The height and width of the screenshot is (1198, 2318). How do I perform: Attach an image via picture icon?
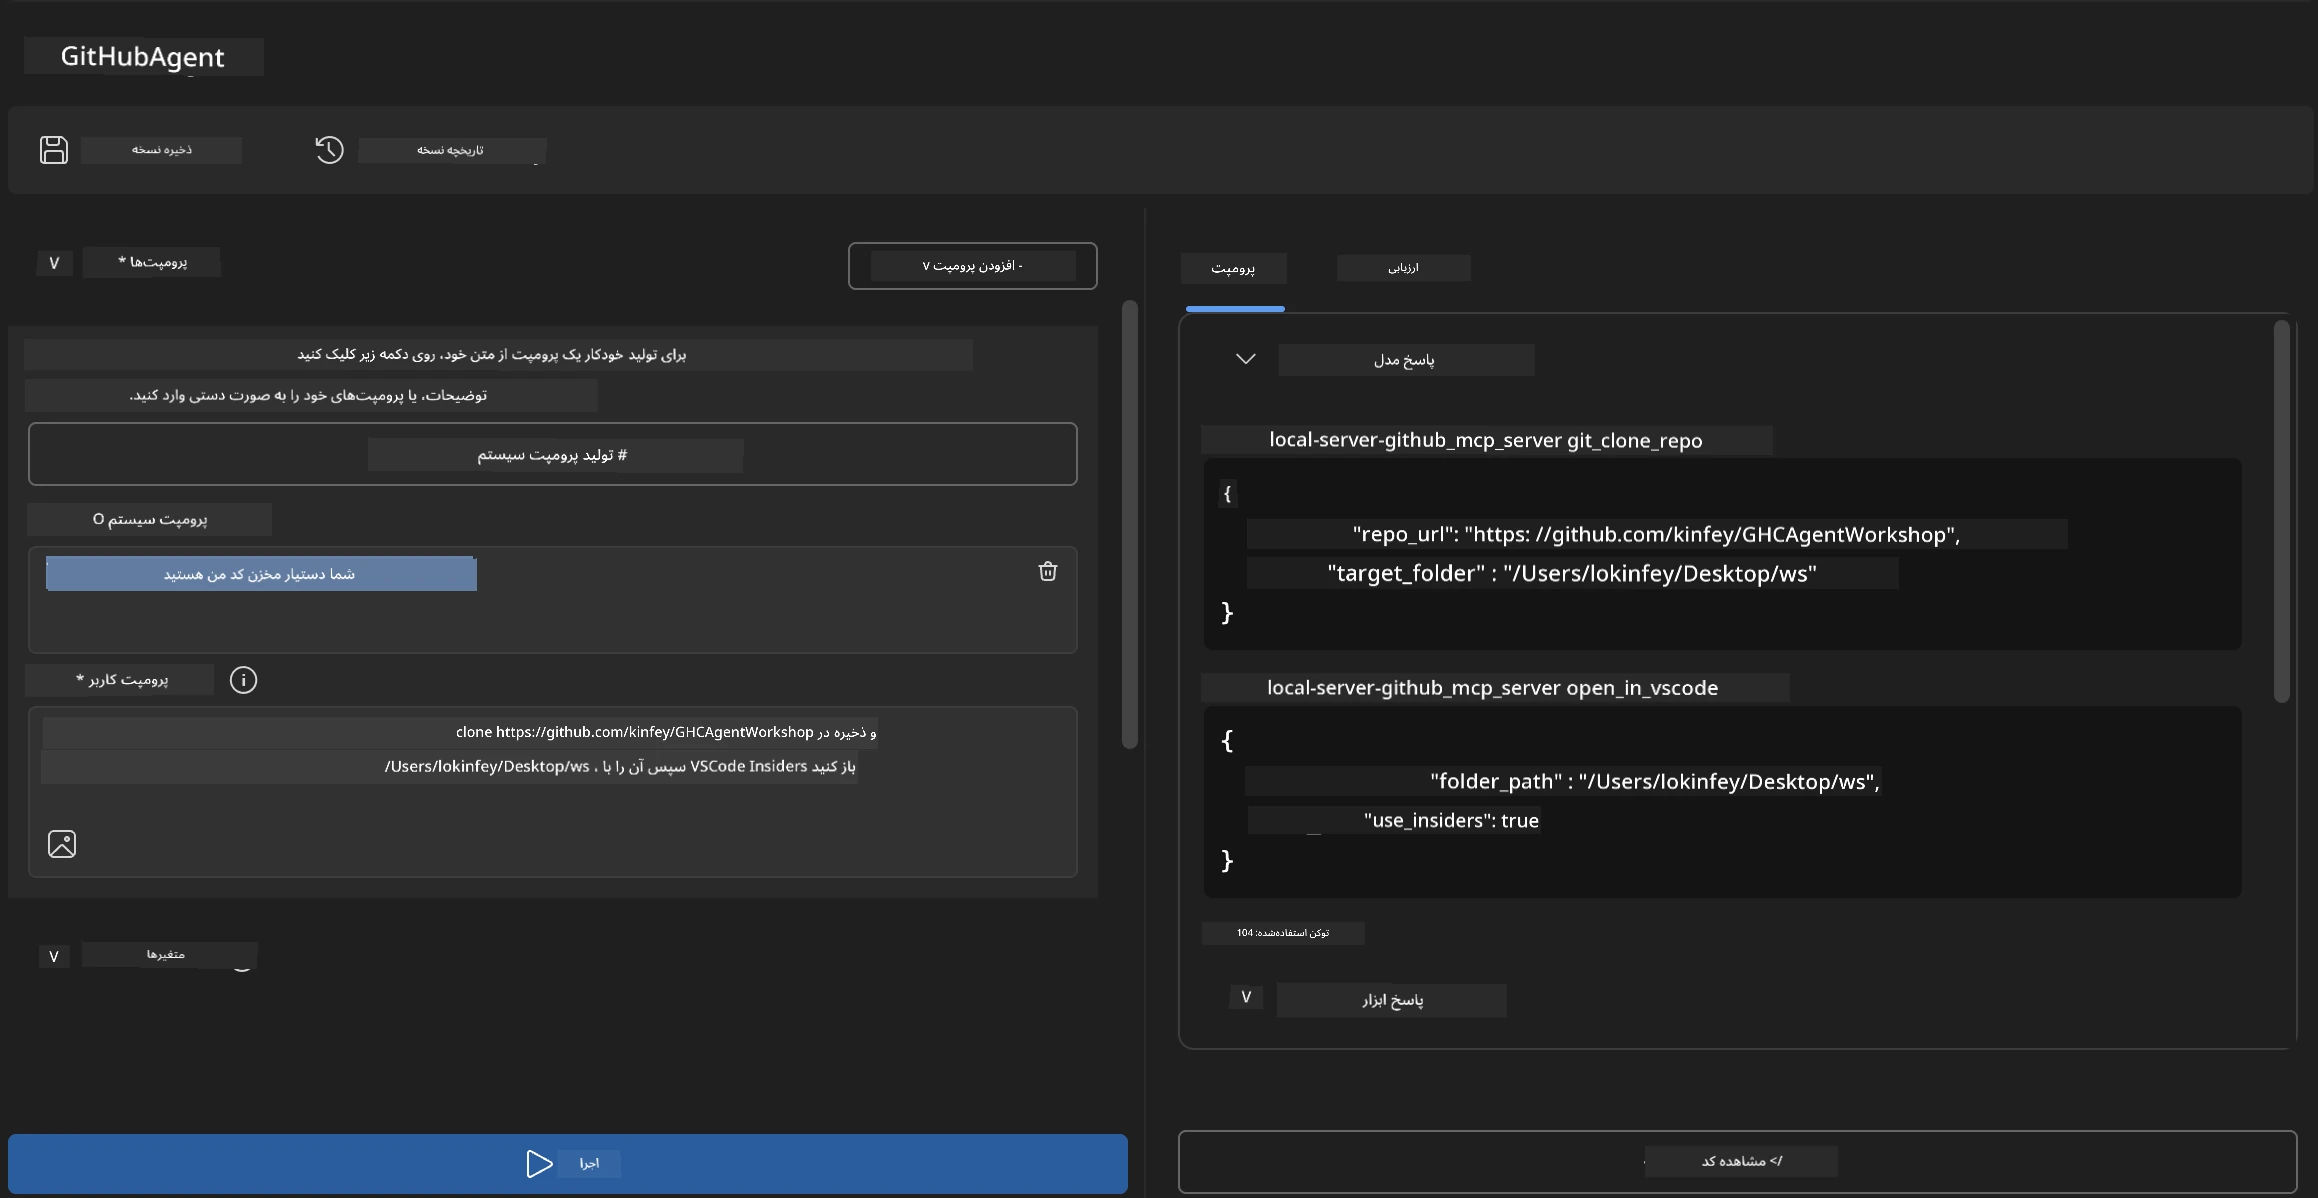click(x=62, y=844)
